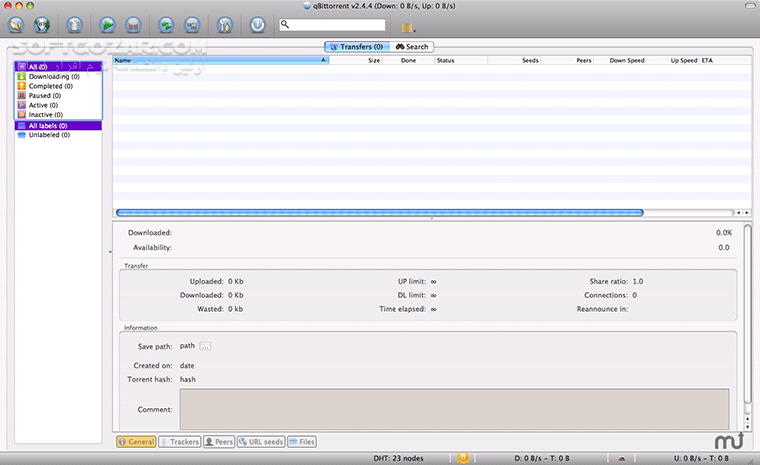This screenshot has width=760, height=465.
Task: Click the Availability 0.0 value
Action: [724, 247]
